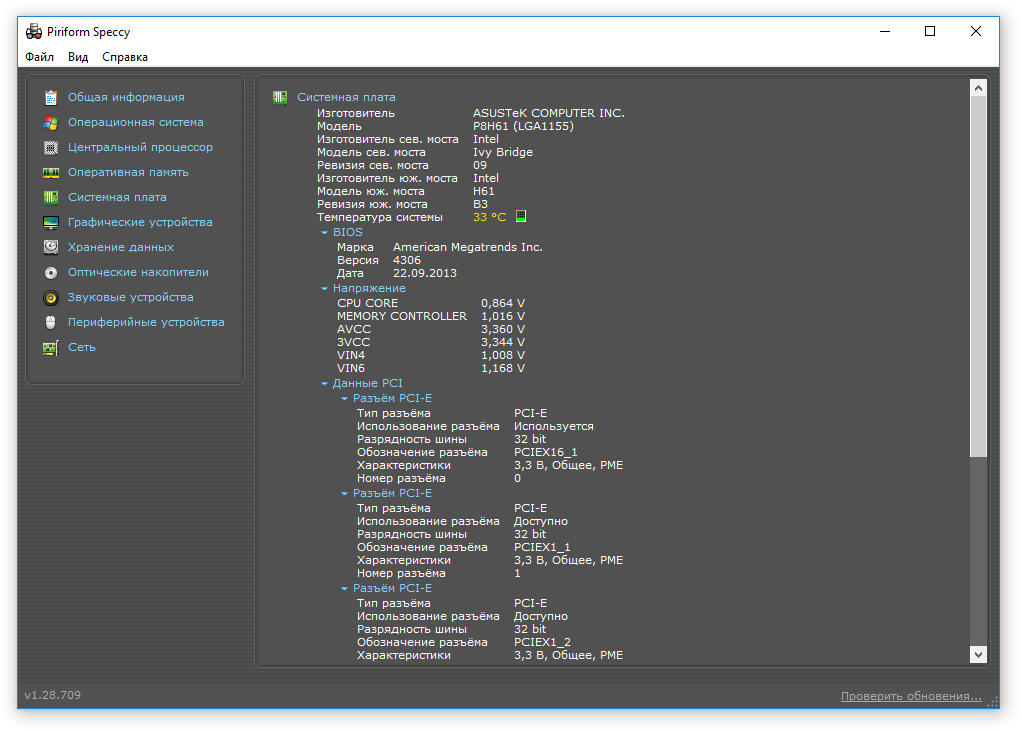This screenshot has width=1021, height=731.
Task: Open Общая информация section
Action: (x=126, y=97)
